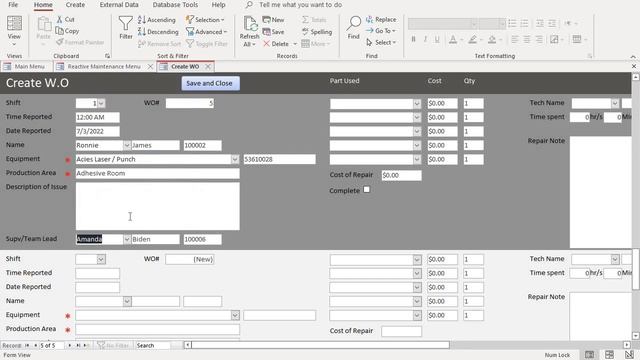This screenshot has height=360, width=640.
Task: Tick the Complete checkbox
Action: (367, 190)
